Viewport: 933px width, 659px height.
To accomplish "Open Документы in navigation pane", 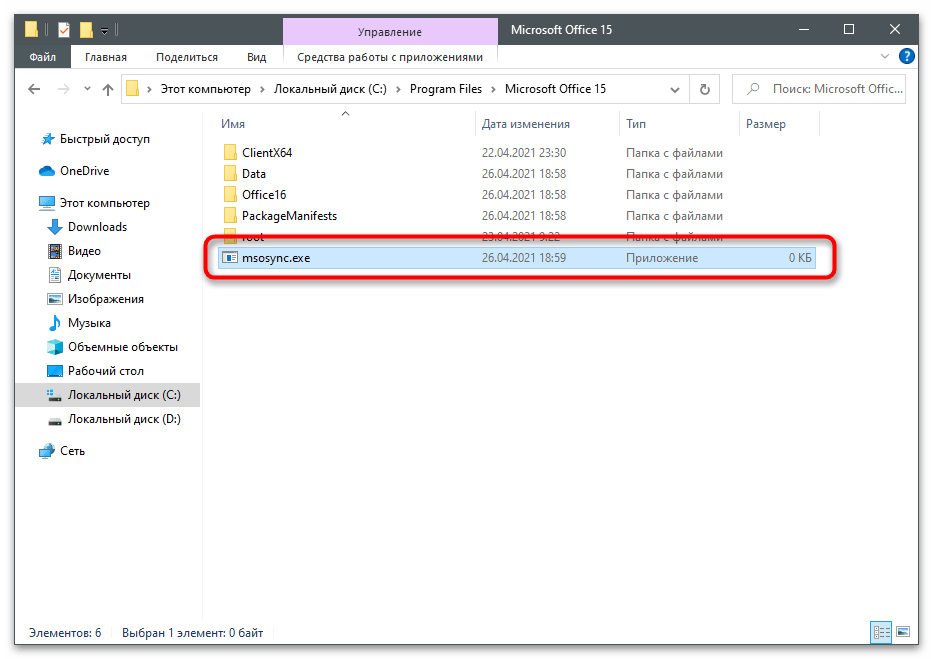I will point(99,275).
